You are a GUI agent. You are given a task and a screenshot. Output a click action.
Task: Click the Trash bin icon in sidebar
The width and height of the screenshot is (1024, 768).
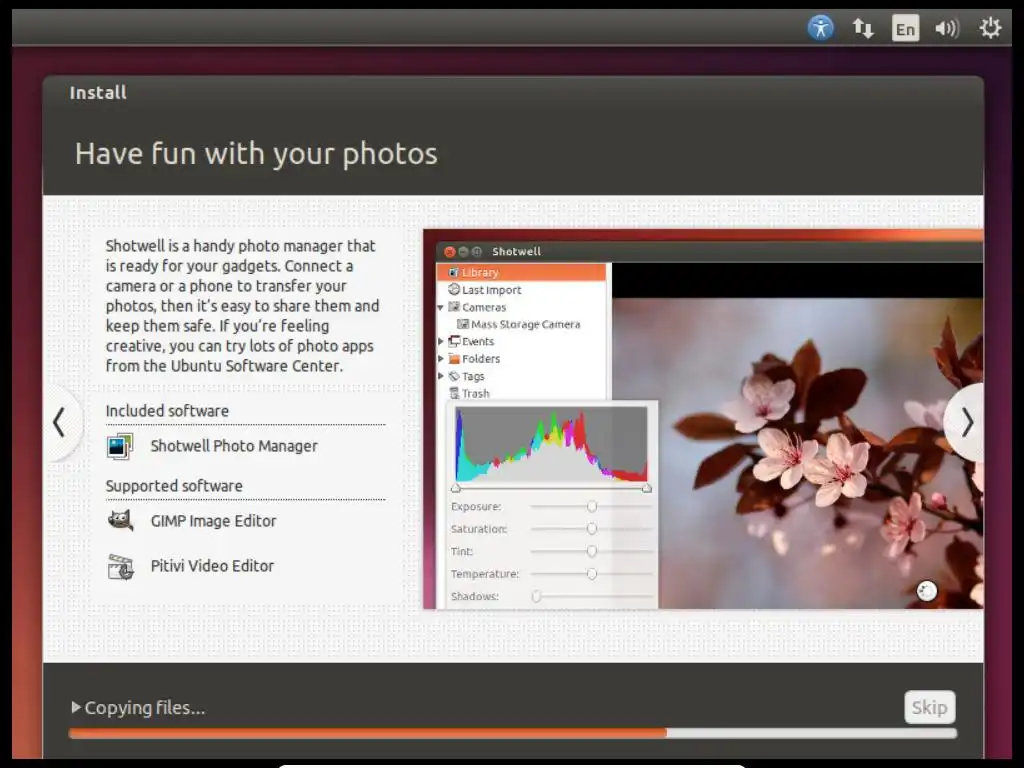click(x=454, y=393)
